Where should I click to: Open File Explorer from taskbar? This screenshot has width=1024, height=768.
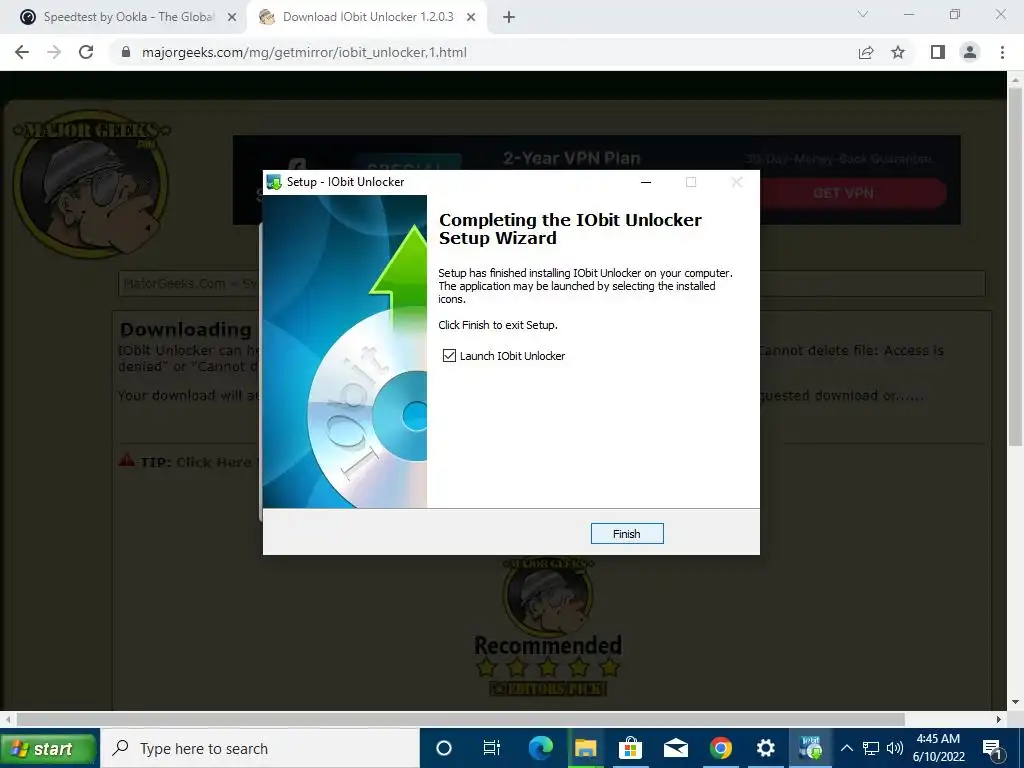(586, 748)
